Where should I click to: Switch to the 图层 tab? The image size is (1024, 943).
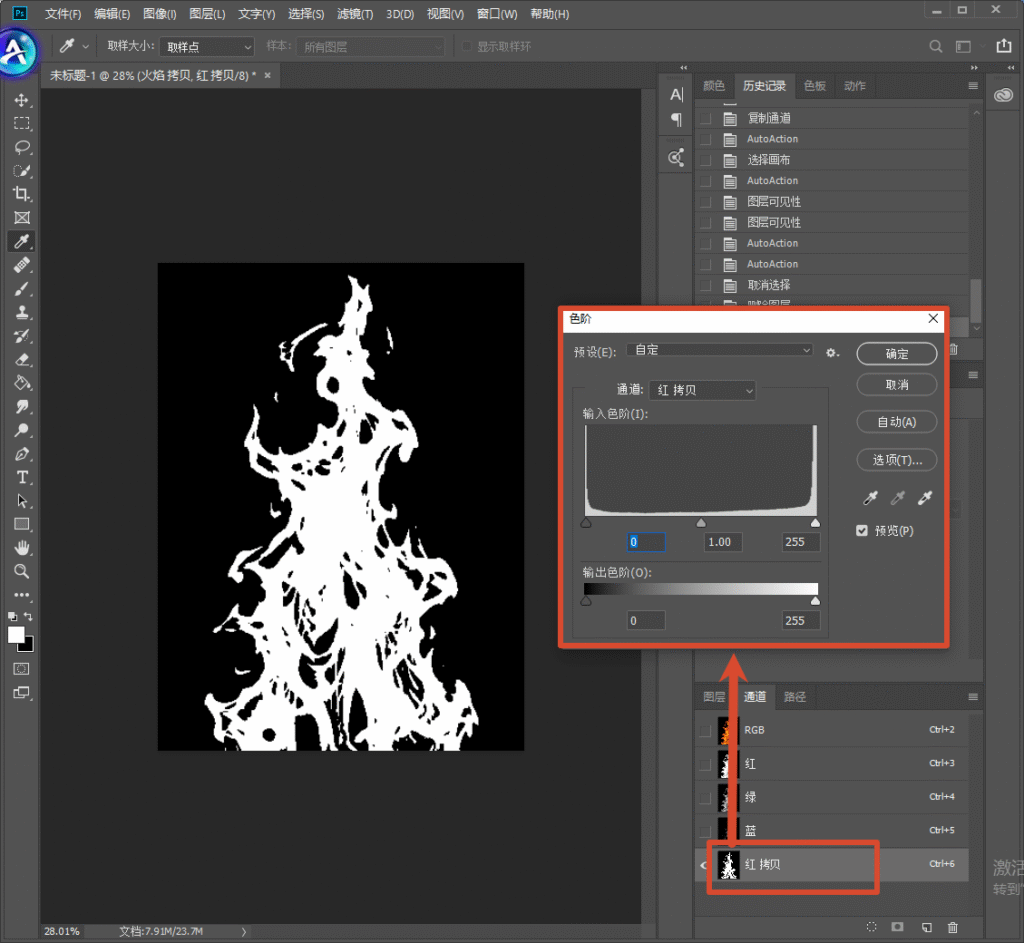tap(714, 697)
